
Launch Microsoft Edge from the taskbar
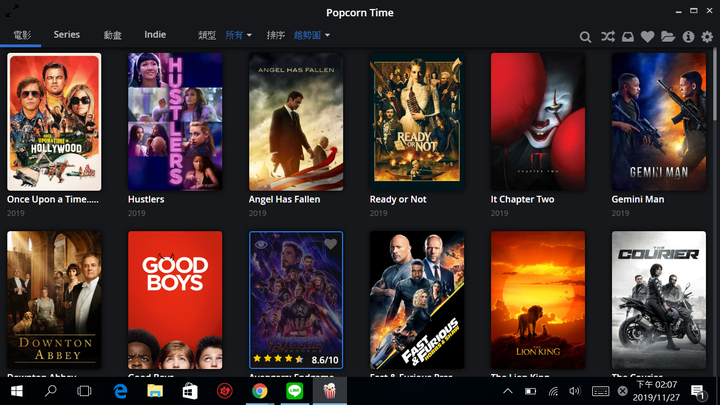(120, 391)
